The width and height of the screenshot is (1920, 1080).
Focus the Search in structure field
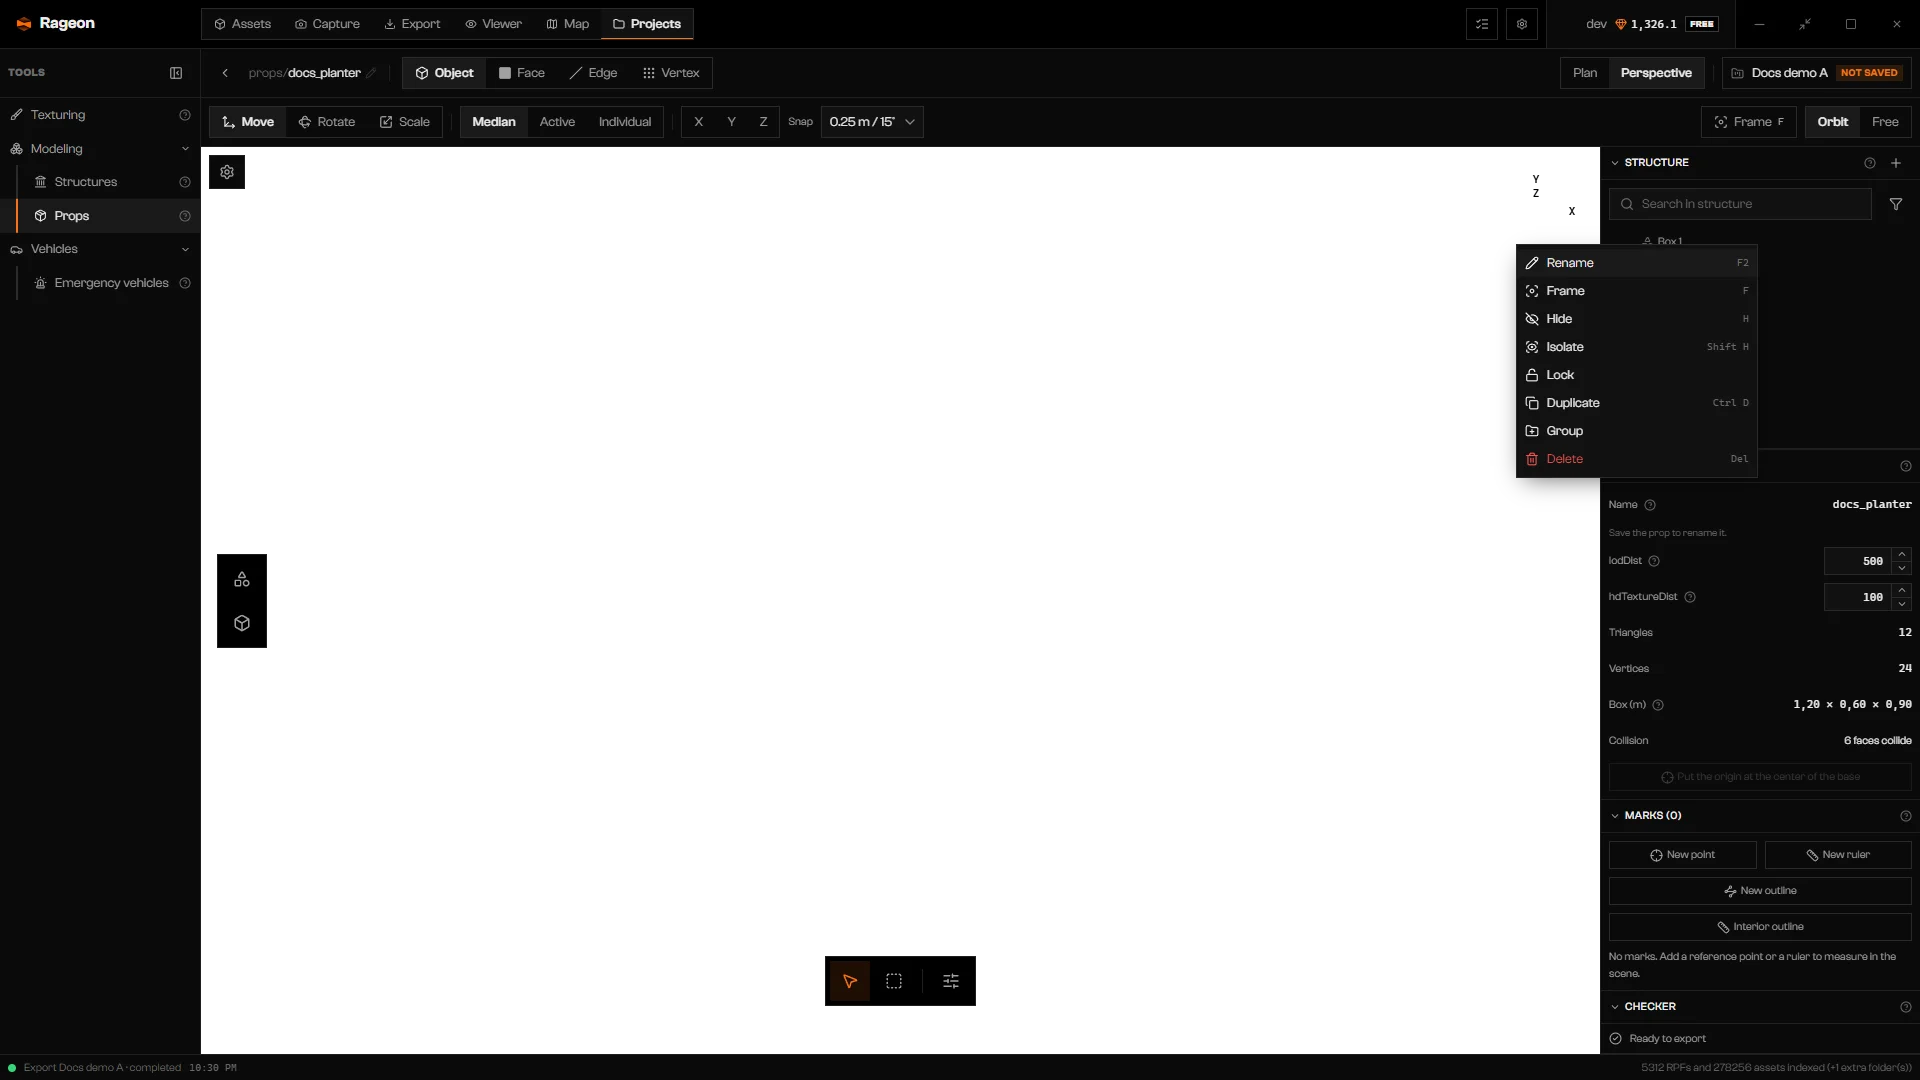1740,204
